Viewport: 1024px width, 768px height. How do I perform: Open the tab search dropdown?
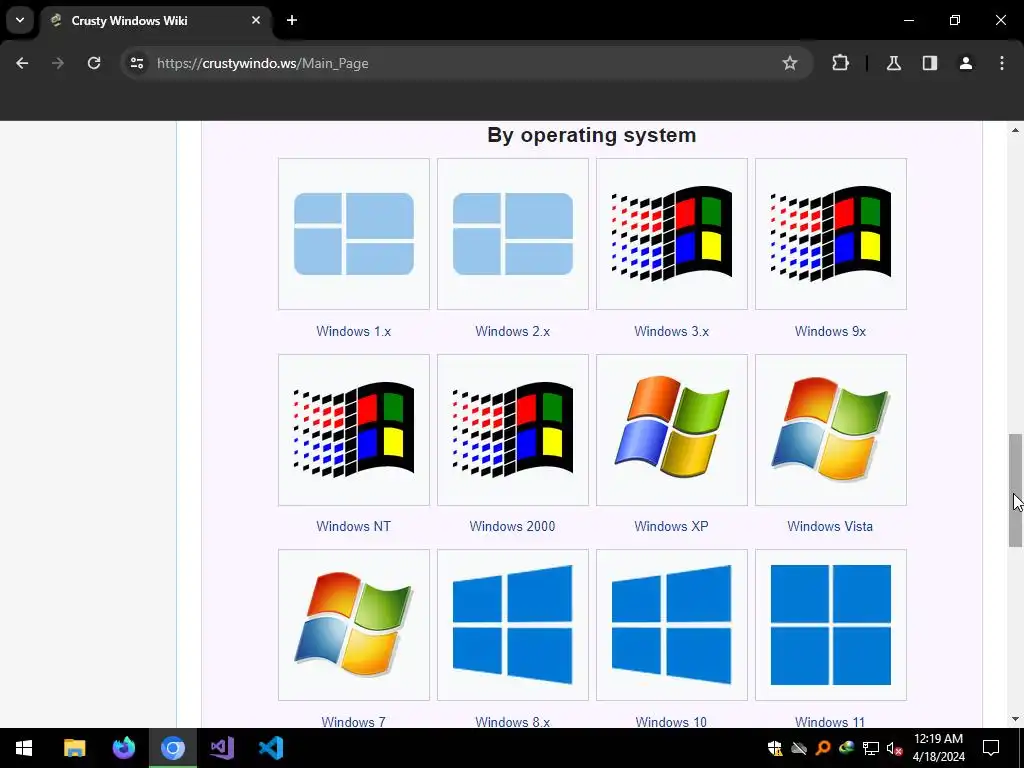click(20, 20)
